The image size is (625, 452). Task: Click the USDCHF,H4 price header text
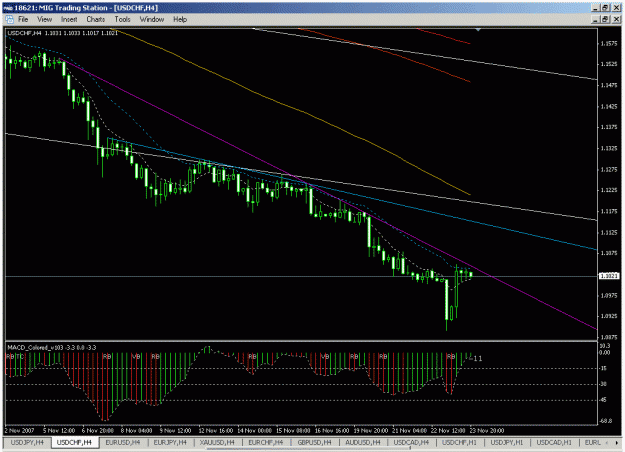point(63,33)
